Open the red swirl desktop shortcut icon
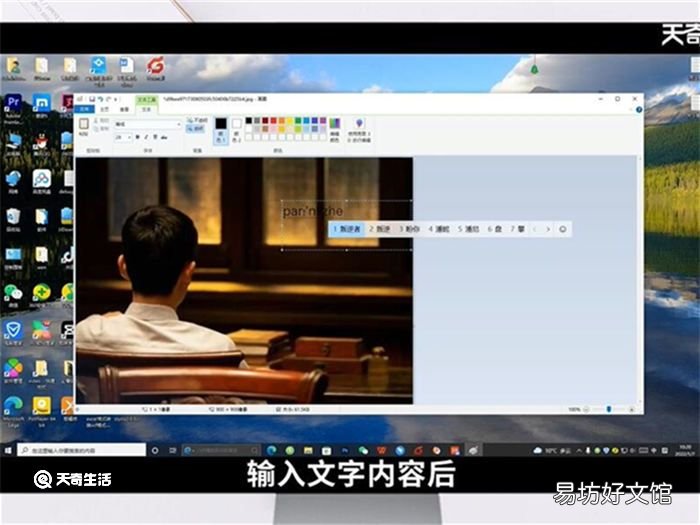This screenshot has height=525, width=700. 156,69
